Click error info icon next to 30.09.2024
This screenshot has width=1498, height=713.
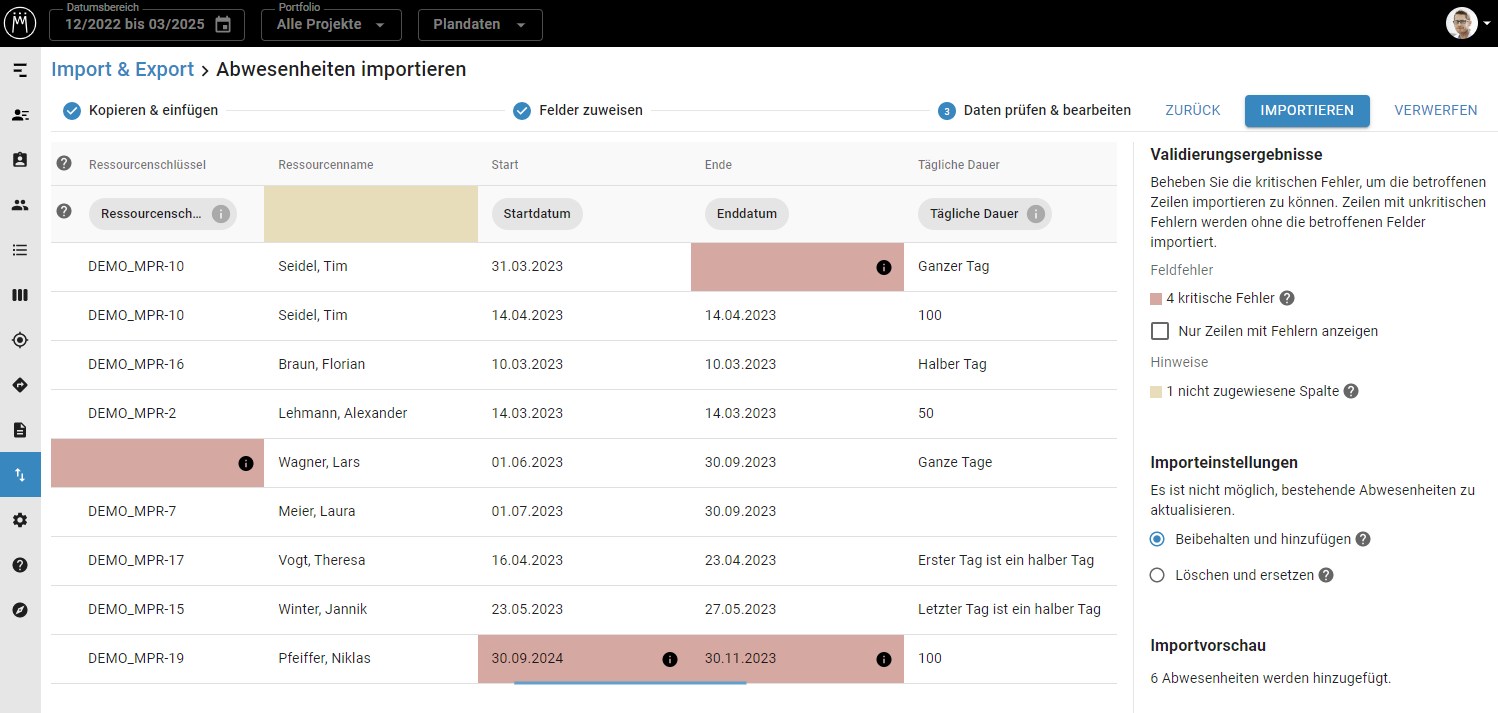(x=670, y=659)
